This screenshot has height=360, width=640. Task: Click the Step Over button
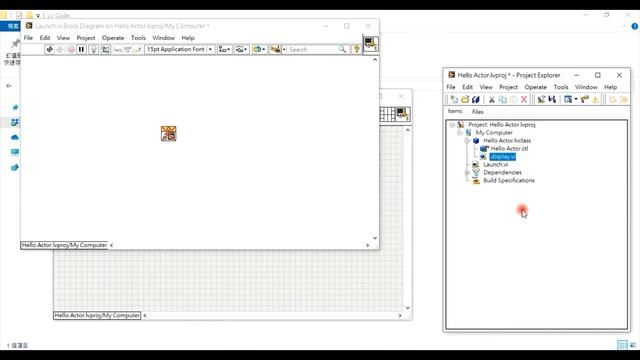[x=128, y=49]
